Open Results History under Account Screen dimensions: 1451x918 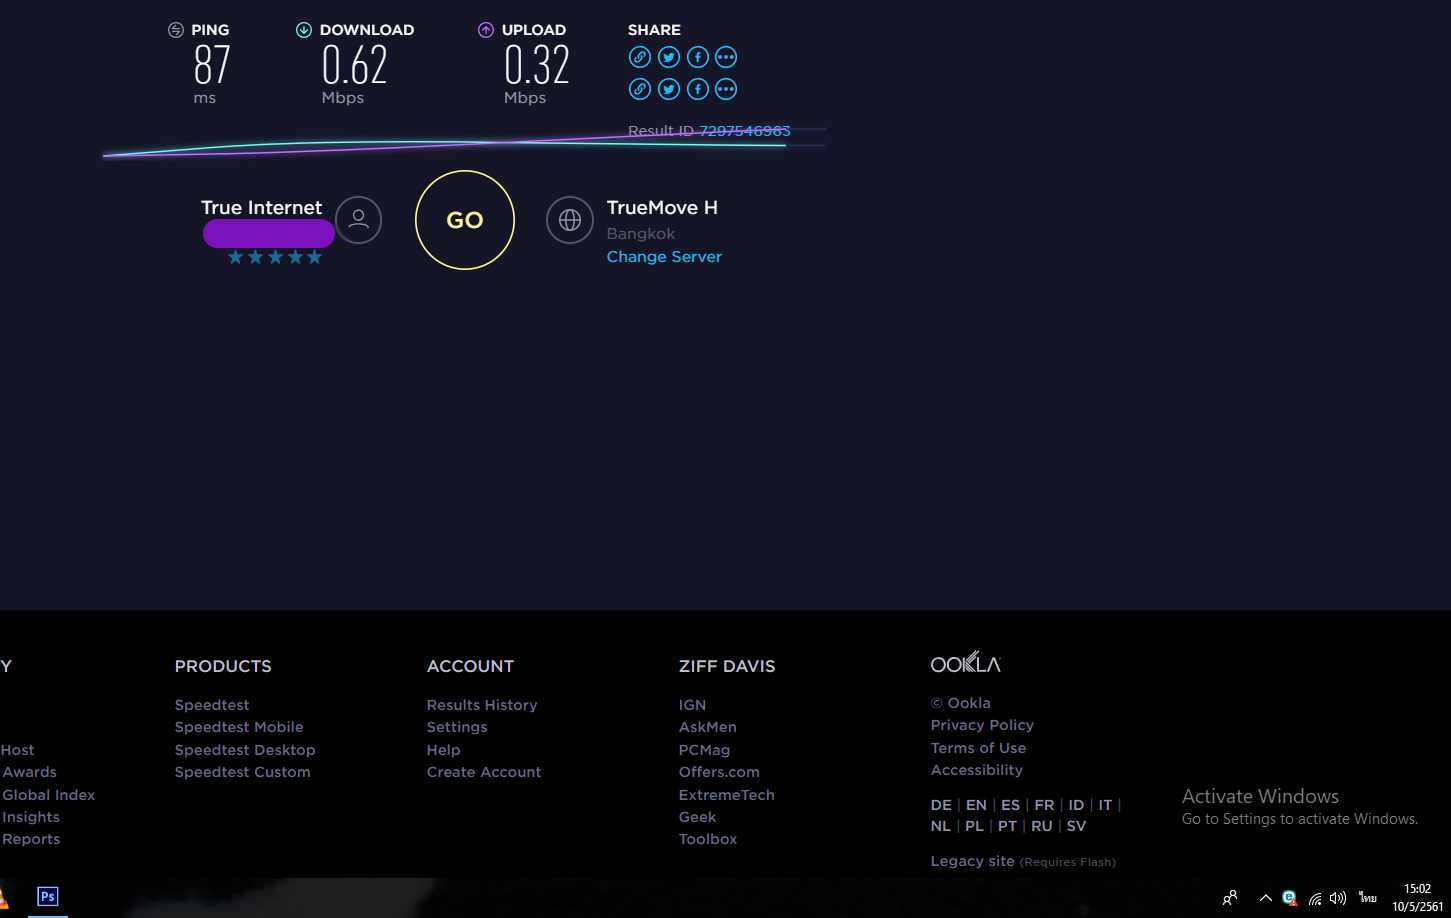[x=482, y=705]
